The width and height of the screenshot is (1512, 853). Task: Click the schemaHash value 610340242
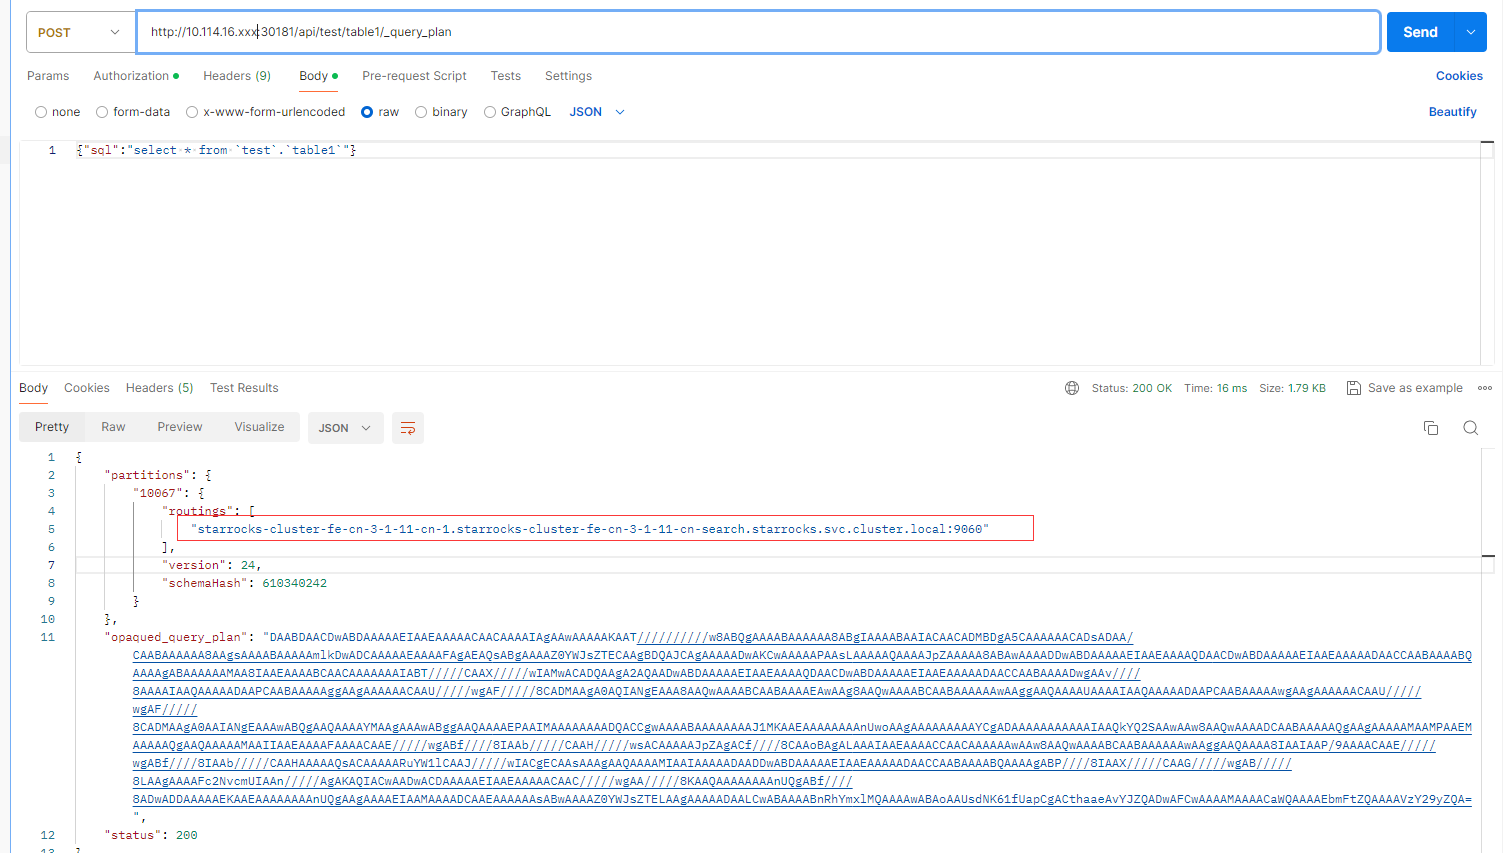(295, 583)
